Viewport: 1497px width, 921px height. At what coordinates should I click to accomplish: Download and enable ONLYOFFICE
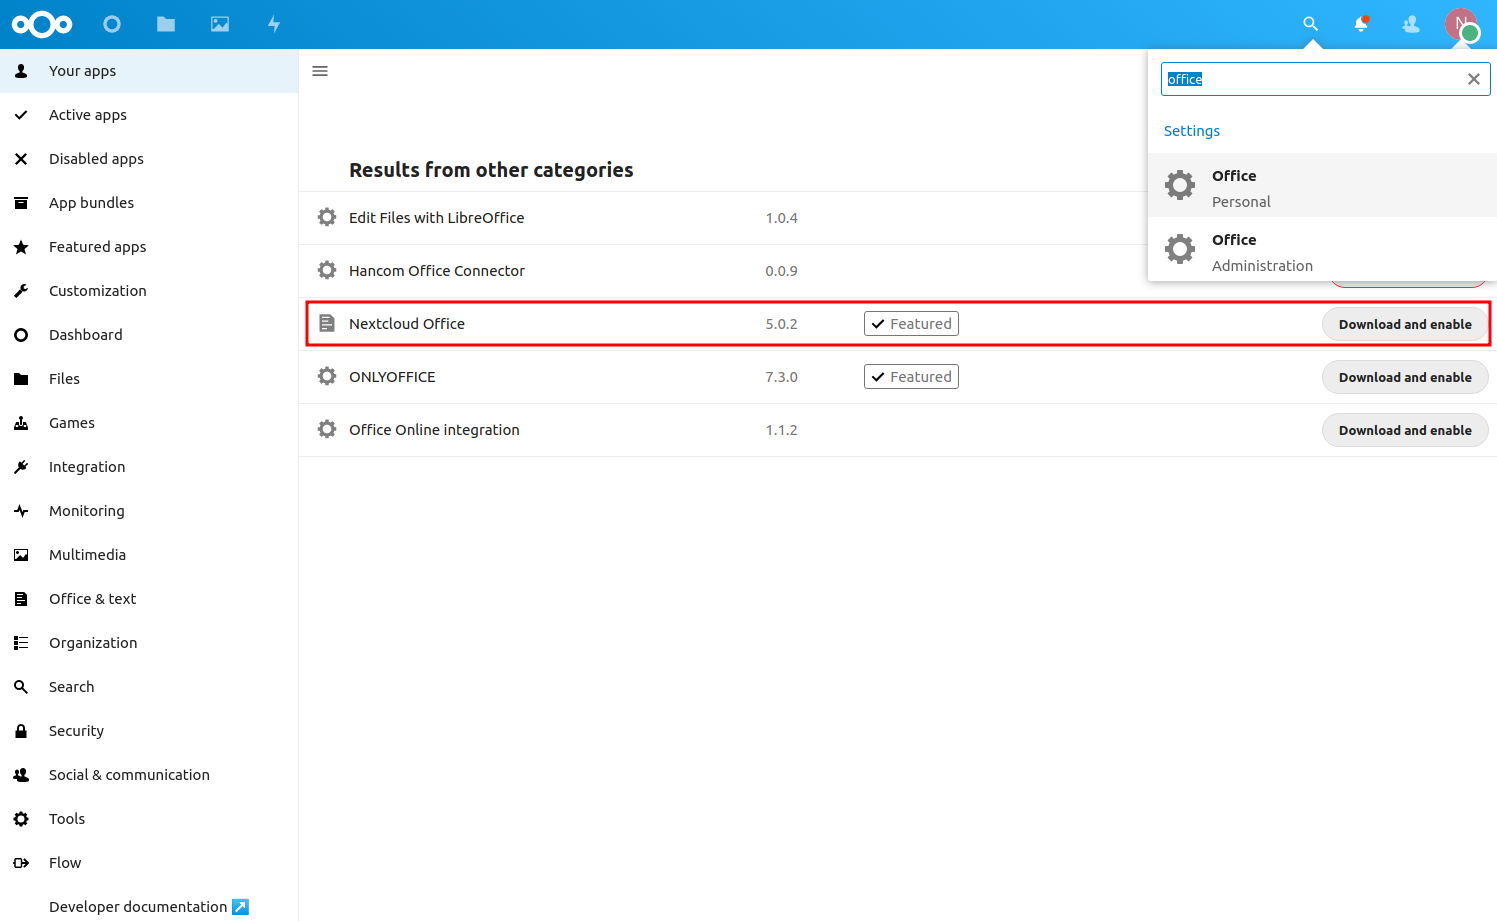(1405, 377)
